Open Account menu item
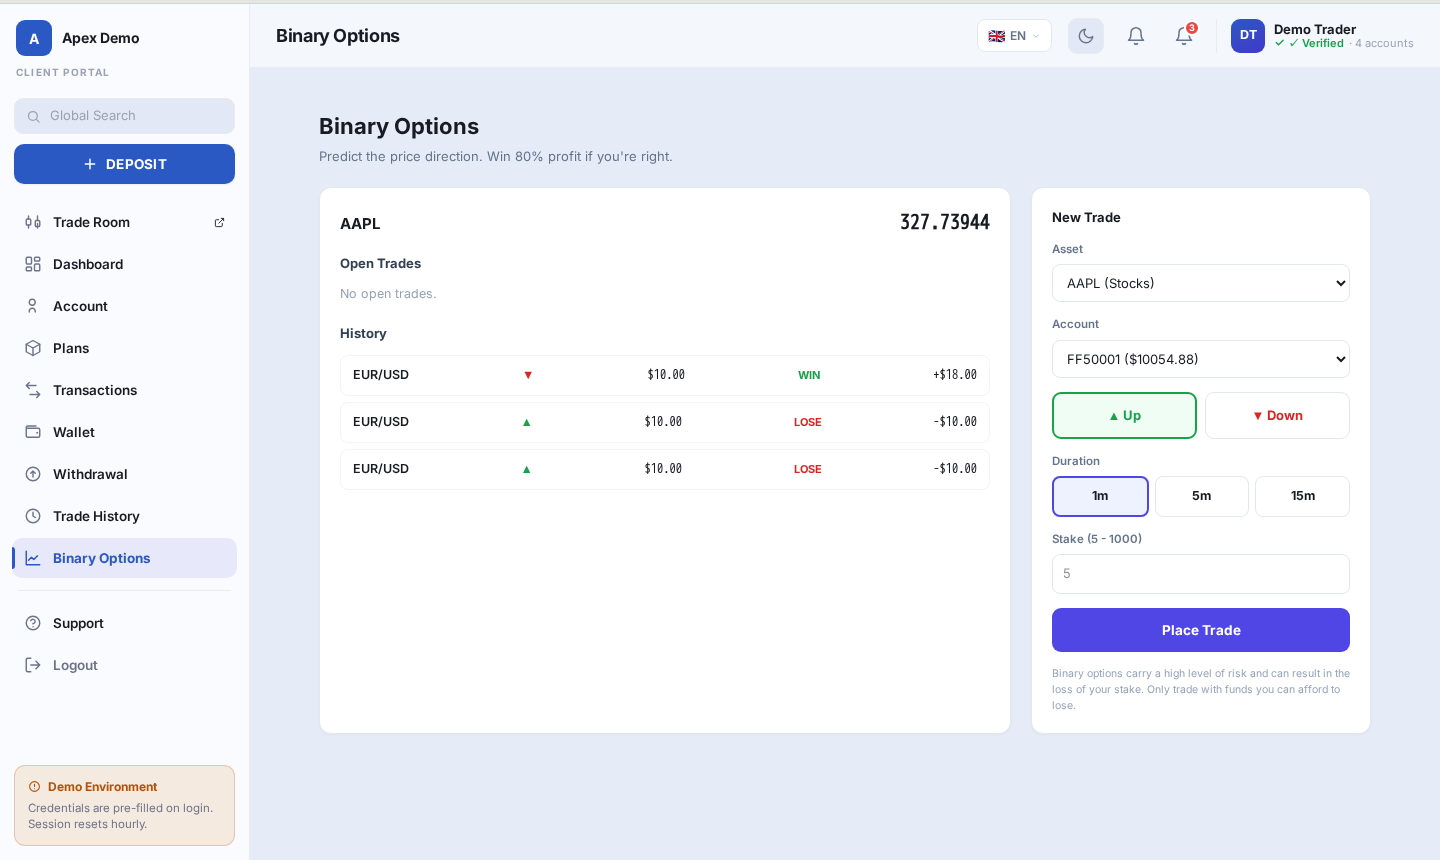 [x=124, y=306]
